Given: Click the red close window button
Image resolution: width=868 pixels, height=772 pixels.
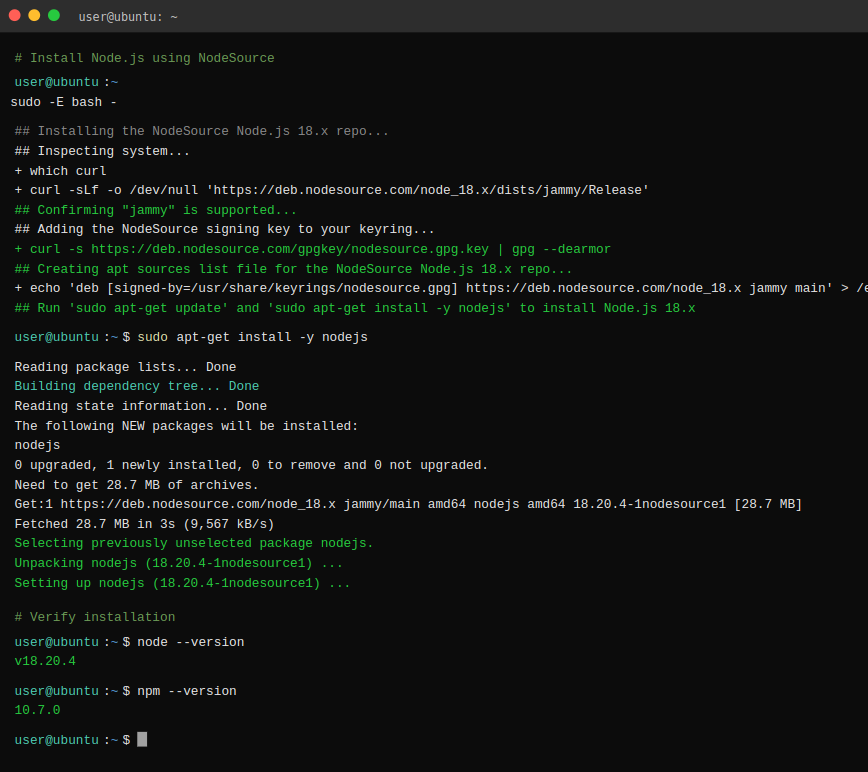Looking at the screenshot, I should [x=15, y=15].
